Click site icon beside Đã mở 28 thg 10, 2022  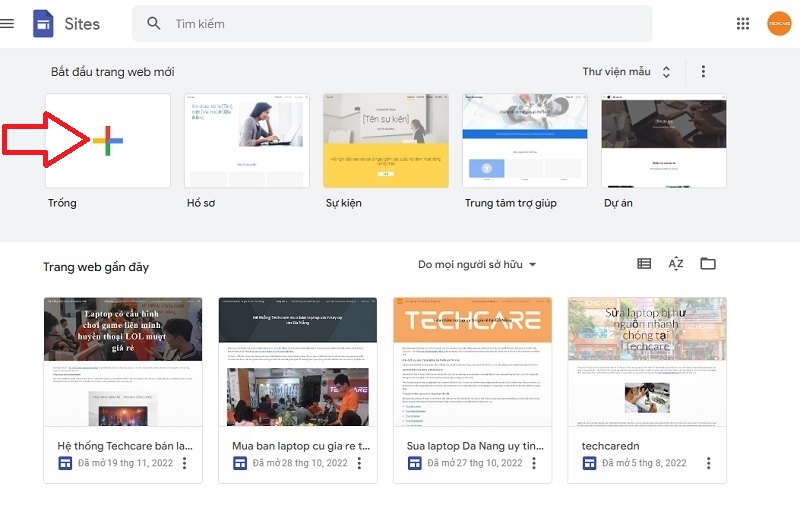tap(240, 463)
